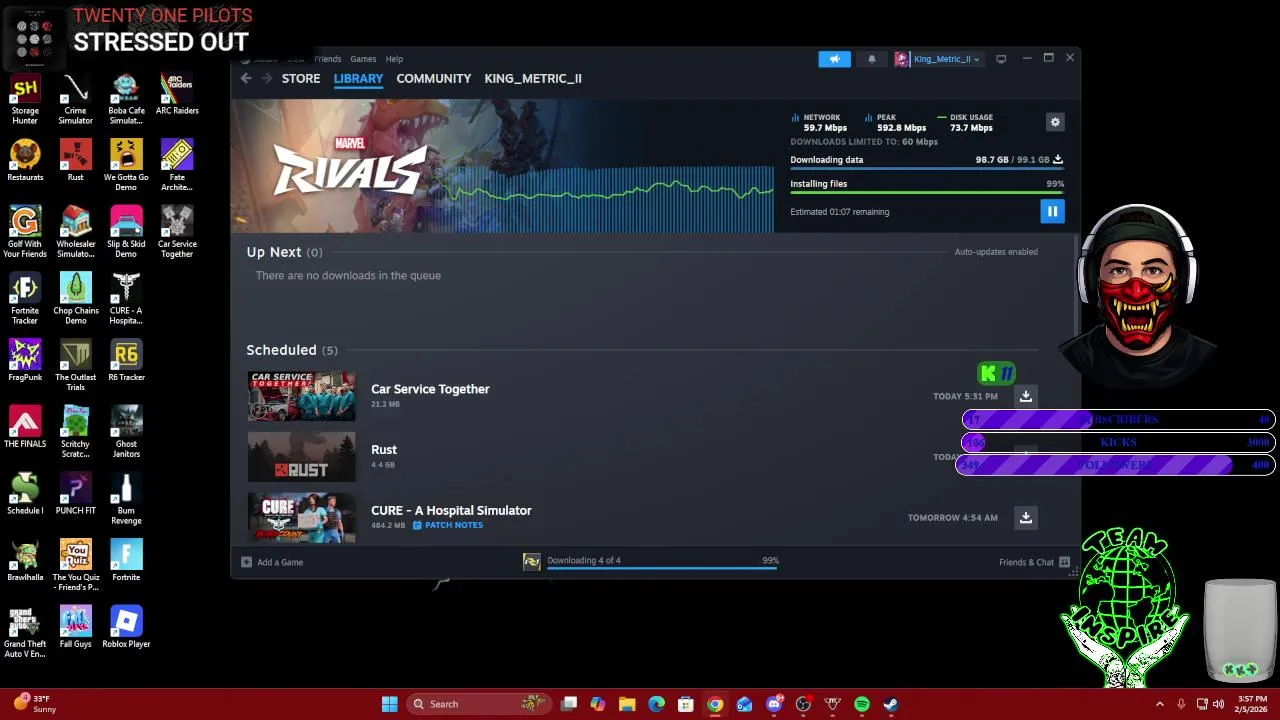Open Slip & Skid Demo shortcut

(x=126, y=232)
